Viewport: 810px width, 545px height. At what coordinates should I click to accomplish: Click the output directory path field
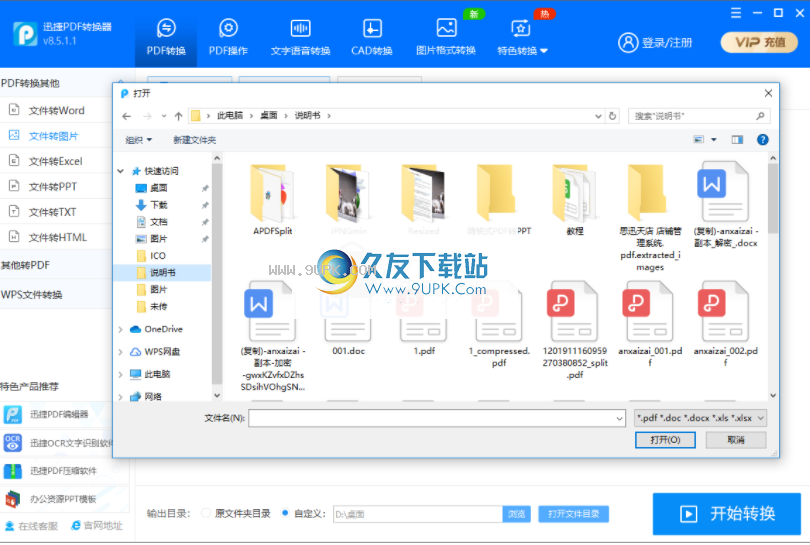pyautogui.click(x=417, y=514)
